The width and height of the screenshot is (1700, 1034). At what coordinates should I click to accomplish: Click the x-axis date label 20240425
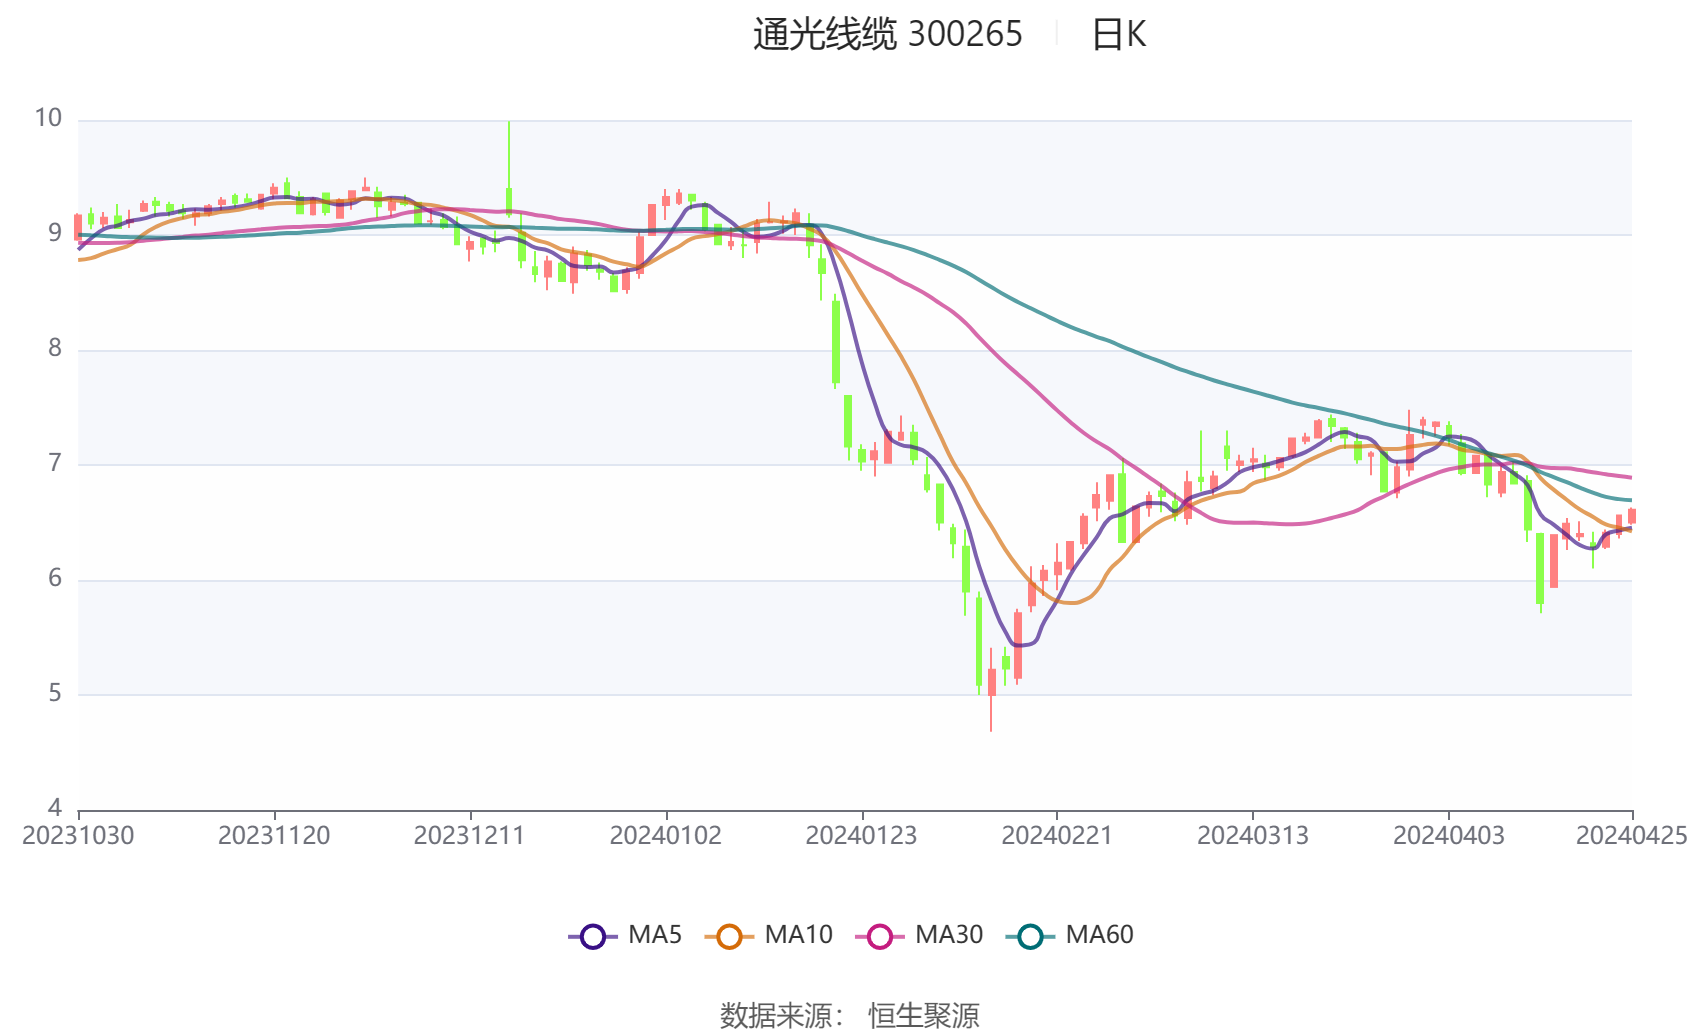pyautogui.click(x=1632, y=836)
